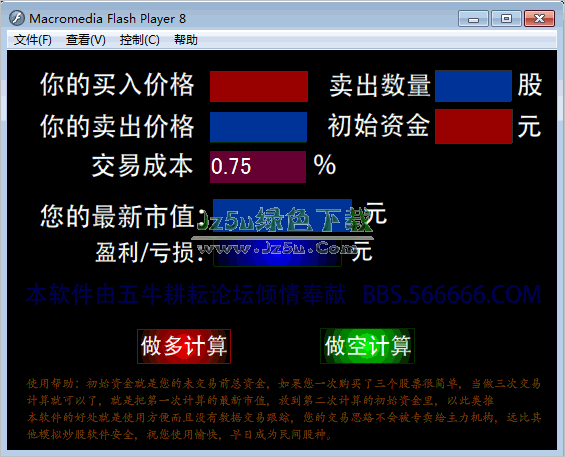Click the 你的卖出价格 label
Image resolution: width=565 pixels, height=457 pixels.
coord(117,126)
